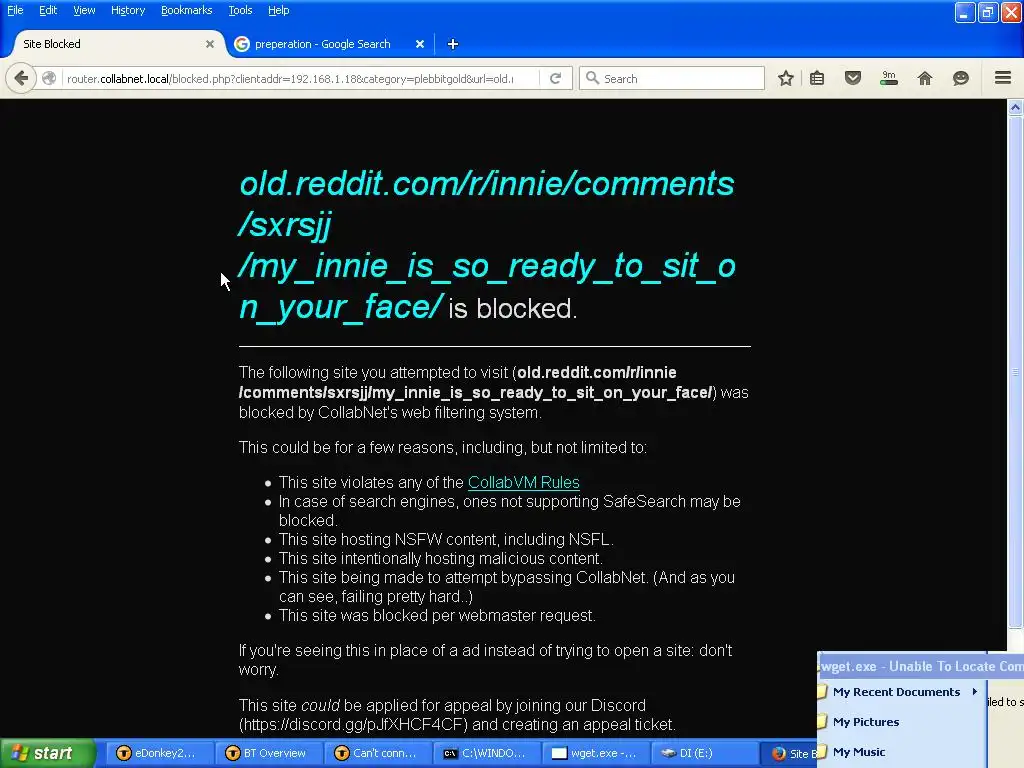Click the blocked reddit URL heading
Viewport: 1024px width, 768px height.
point(487,245)
